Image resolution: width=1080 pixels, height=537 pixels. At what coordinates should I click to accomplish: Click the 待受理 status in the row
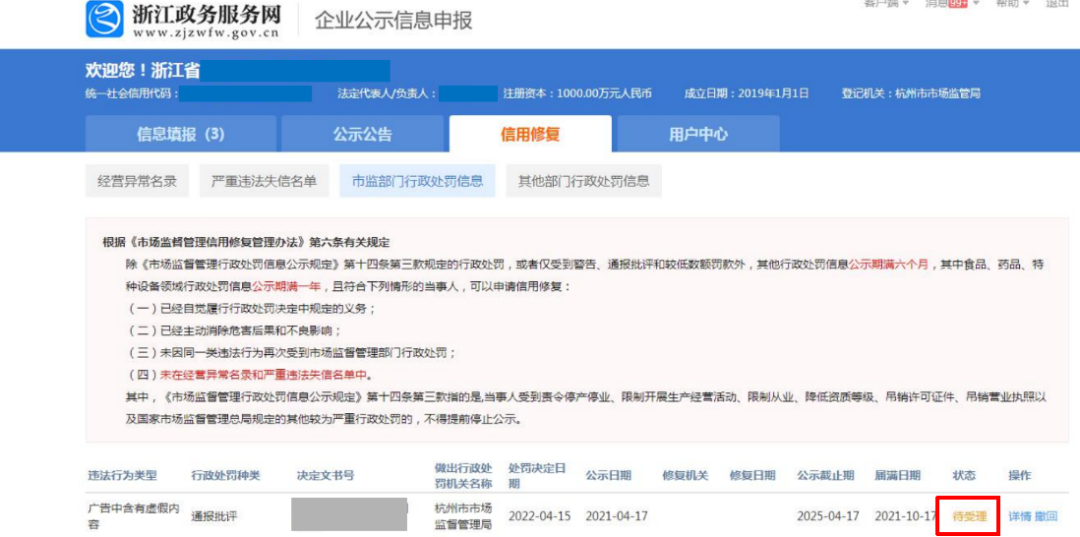click(969, 517)
